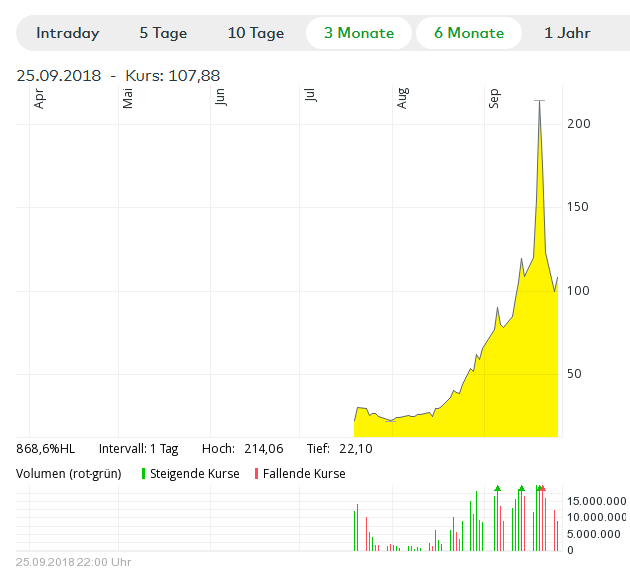Click the red overflow arrow in volume chart
This screenshot has height=576, width=630.
coord(542,488)
